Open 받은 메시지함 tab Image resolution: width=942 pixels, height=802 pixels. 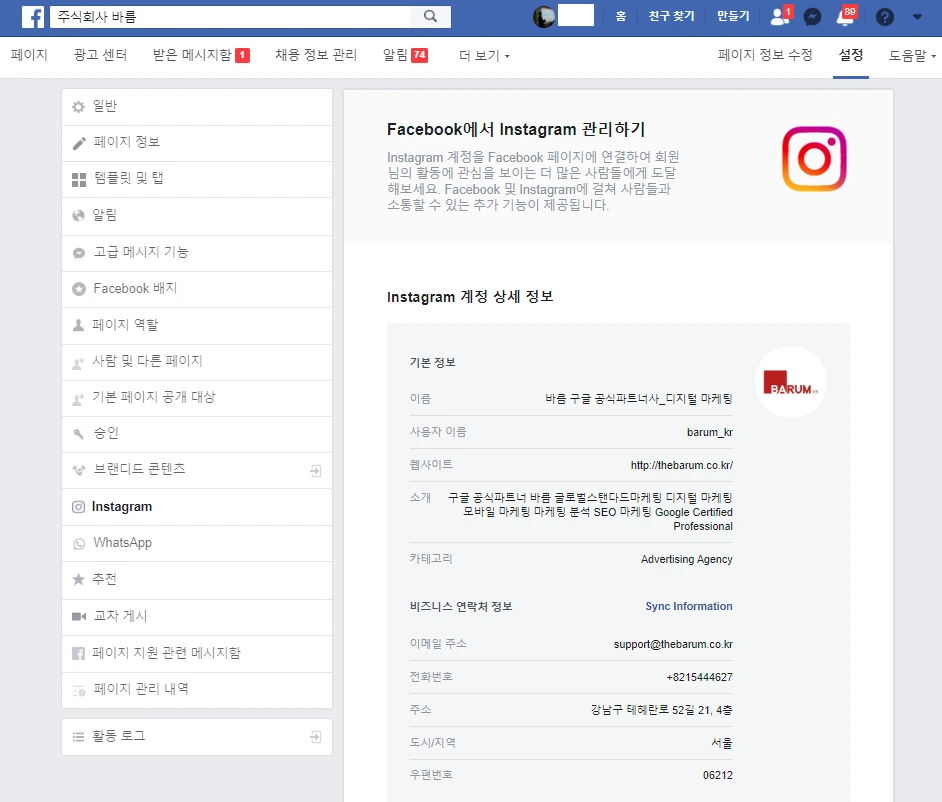point(201,55)
